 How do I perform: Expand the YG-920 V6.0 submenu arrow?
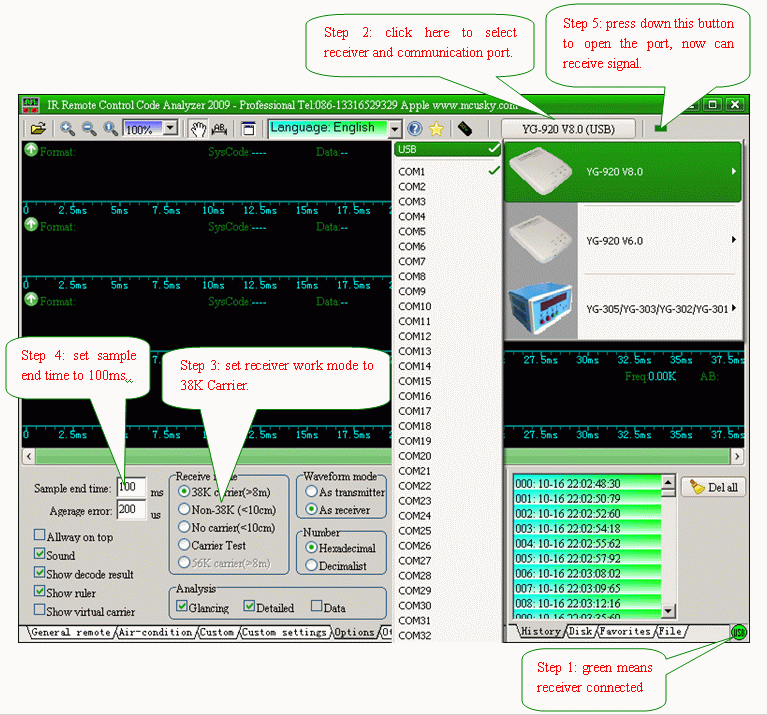click(x=734, y=240)
